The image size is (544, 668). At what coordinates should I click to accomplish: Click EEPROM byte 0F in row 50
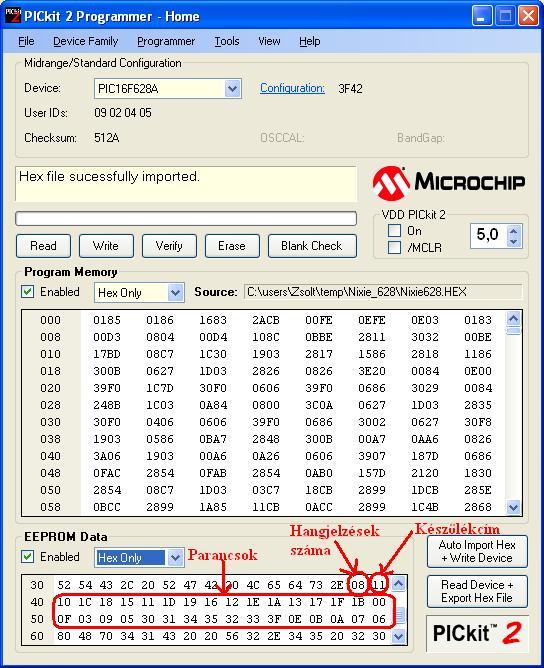(64, 619)
